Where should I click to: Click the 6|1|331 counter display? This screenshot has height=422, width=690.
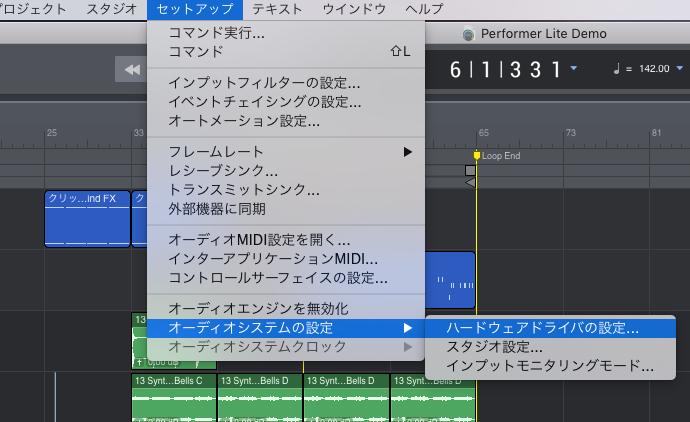(505, 70)
